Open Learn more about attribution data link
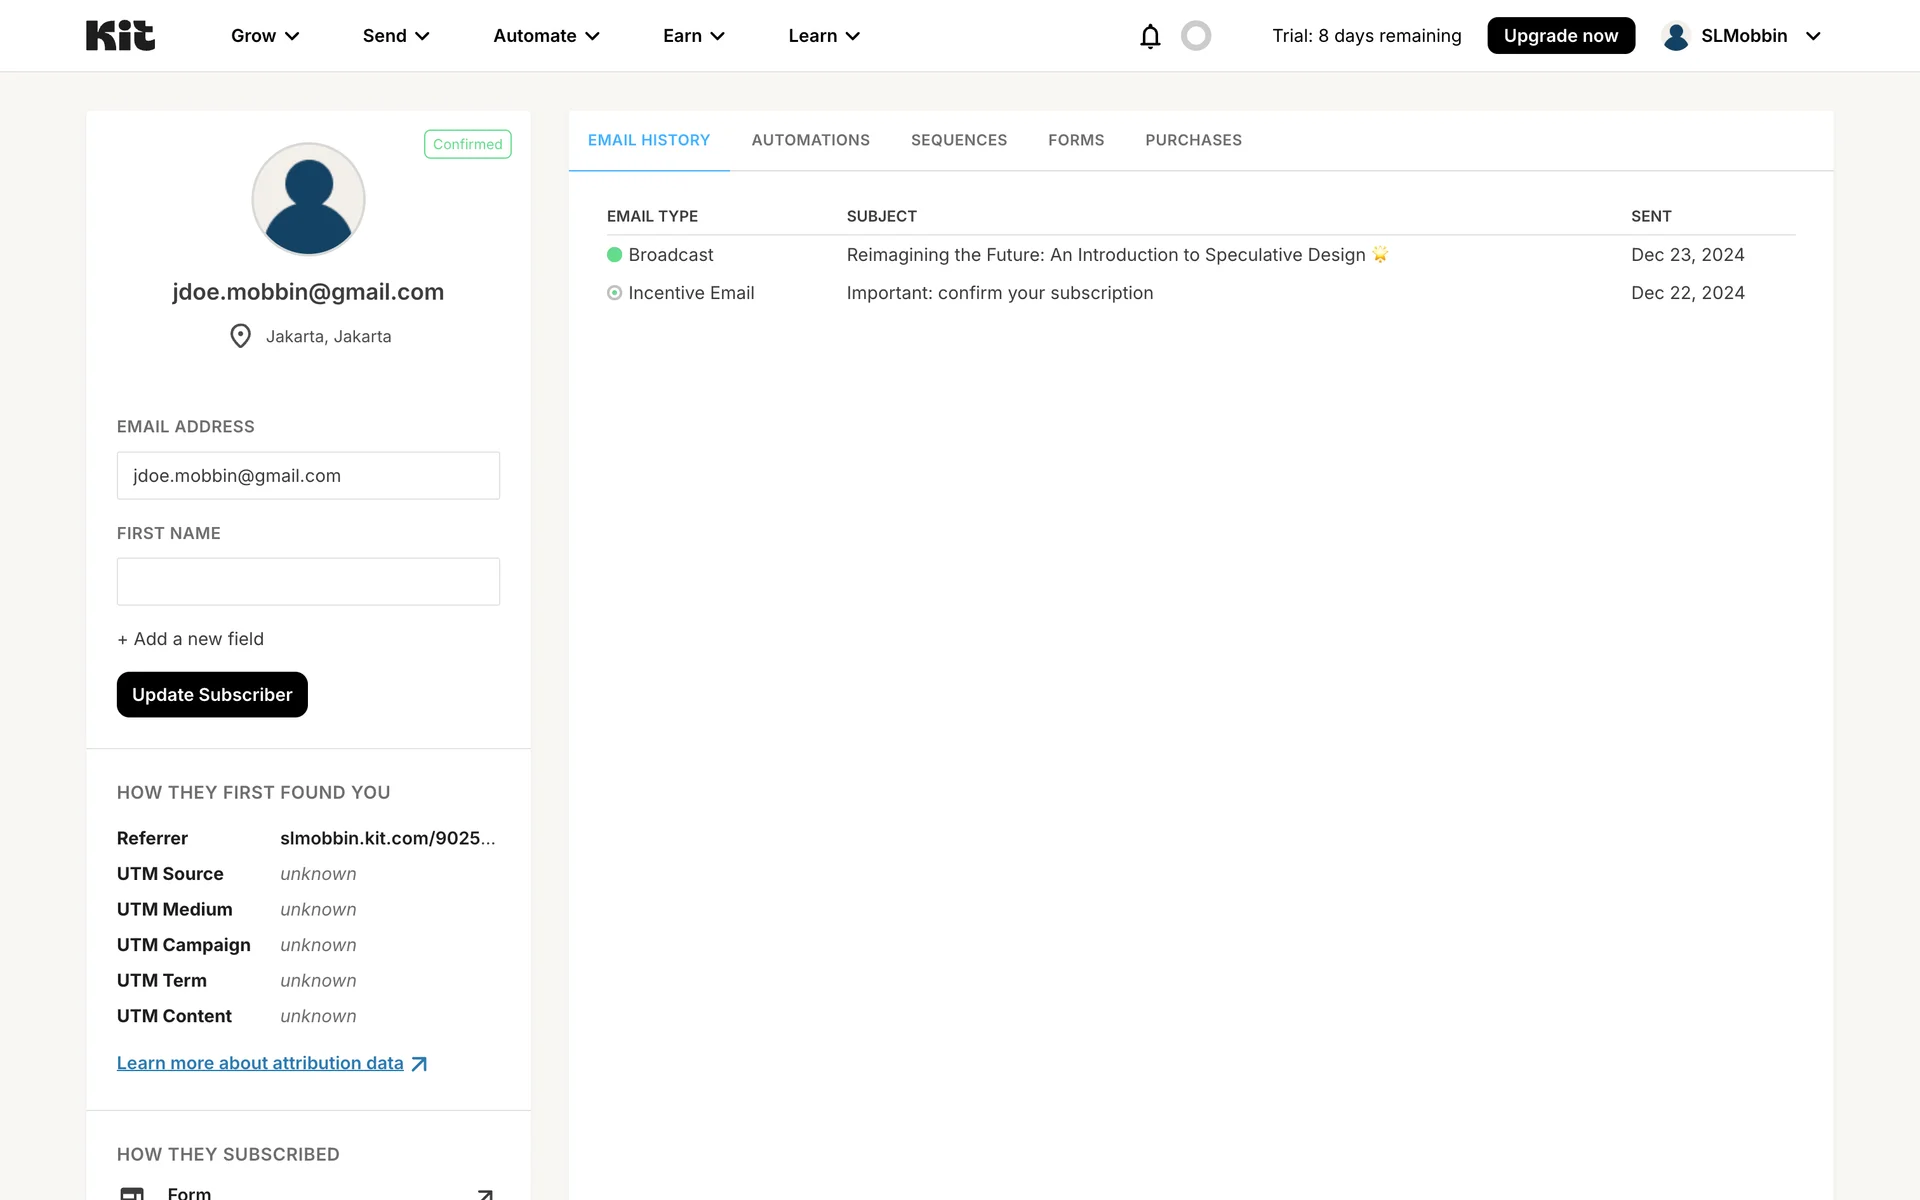The width and height of the screenshot is (1920, 1200). click(x=260, y=1063)
